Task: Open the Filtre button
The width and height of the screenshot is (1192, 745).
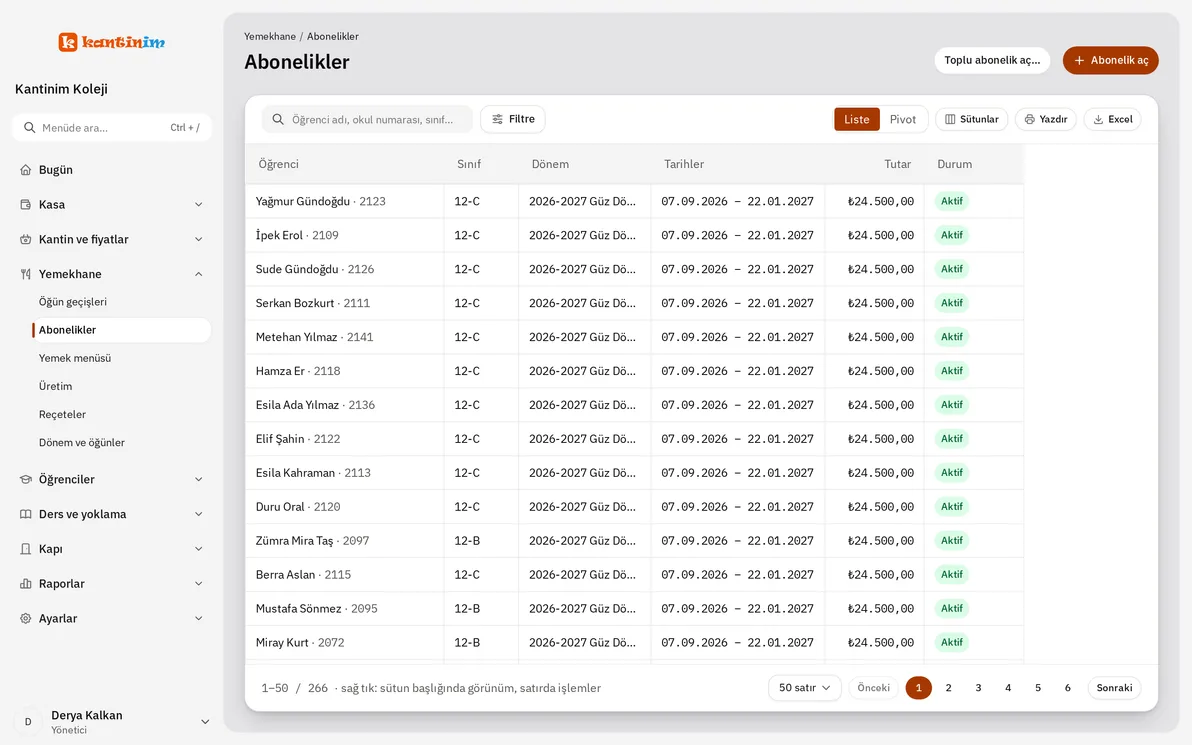Action: (x=513, y=119)
